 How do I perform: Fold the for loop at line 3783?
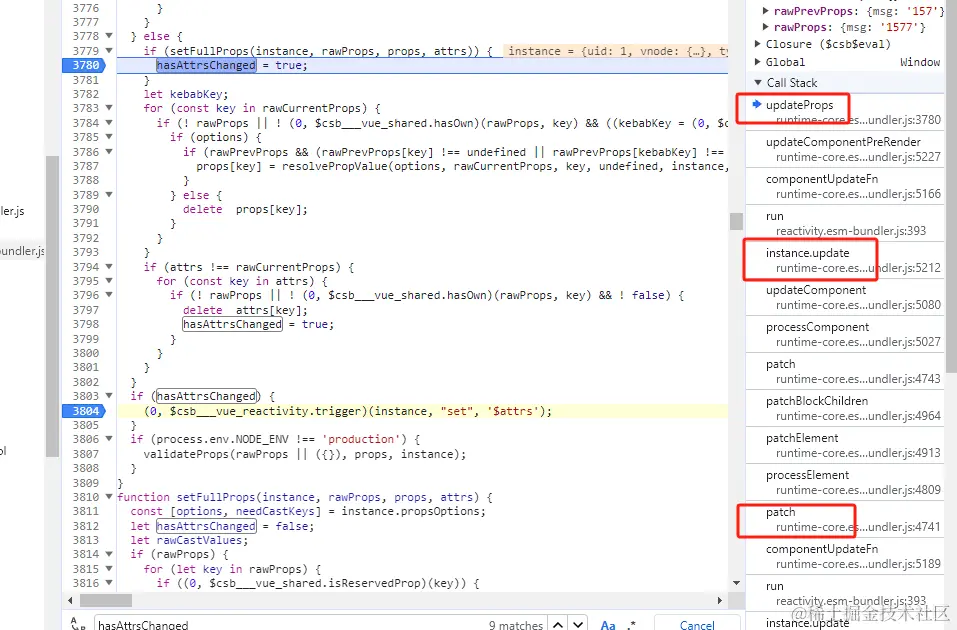pos(109,108)
